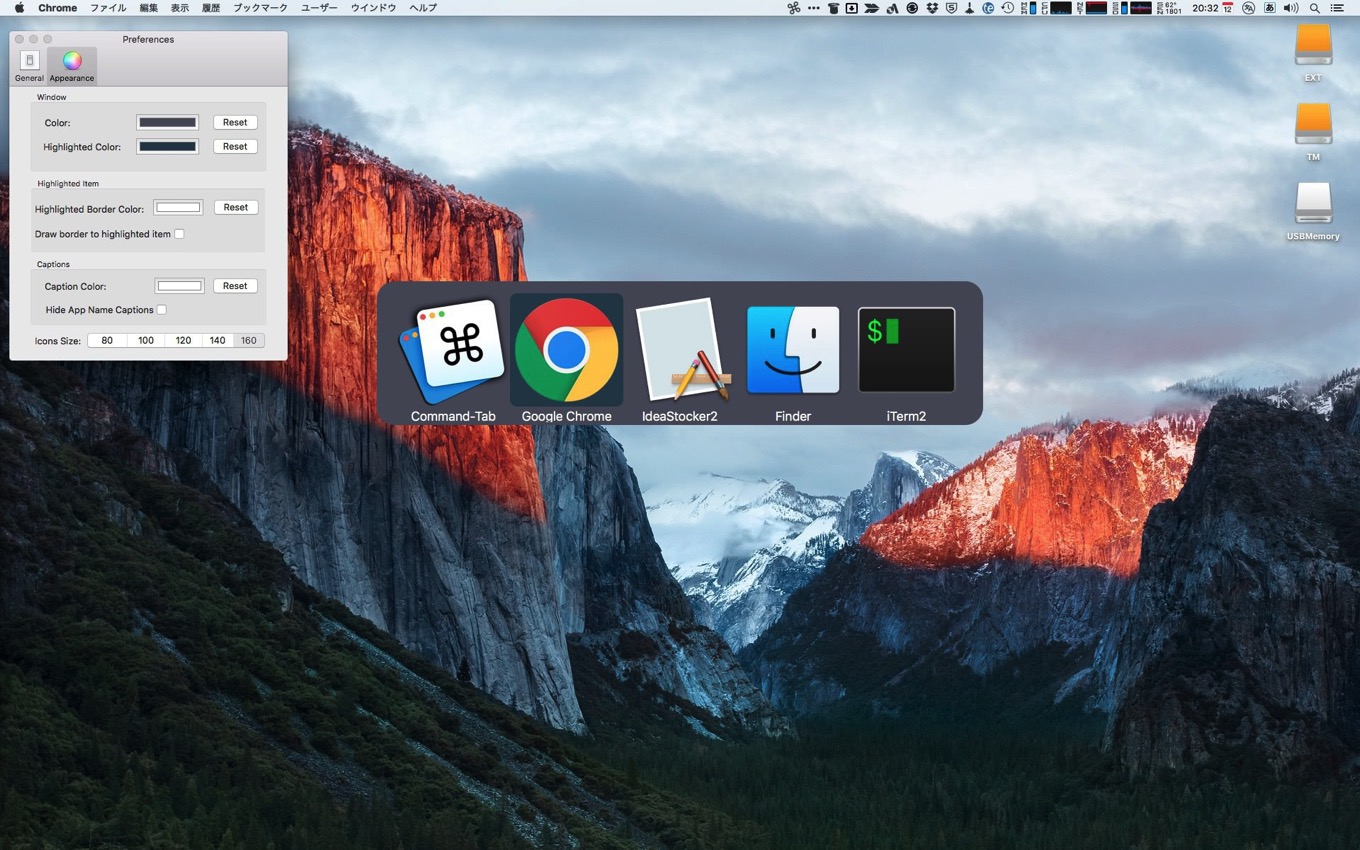Reset the Caption Color setting
This screenshot has width=1360, height=850.
pos(235,285)
